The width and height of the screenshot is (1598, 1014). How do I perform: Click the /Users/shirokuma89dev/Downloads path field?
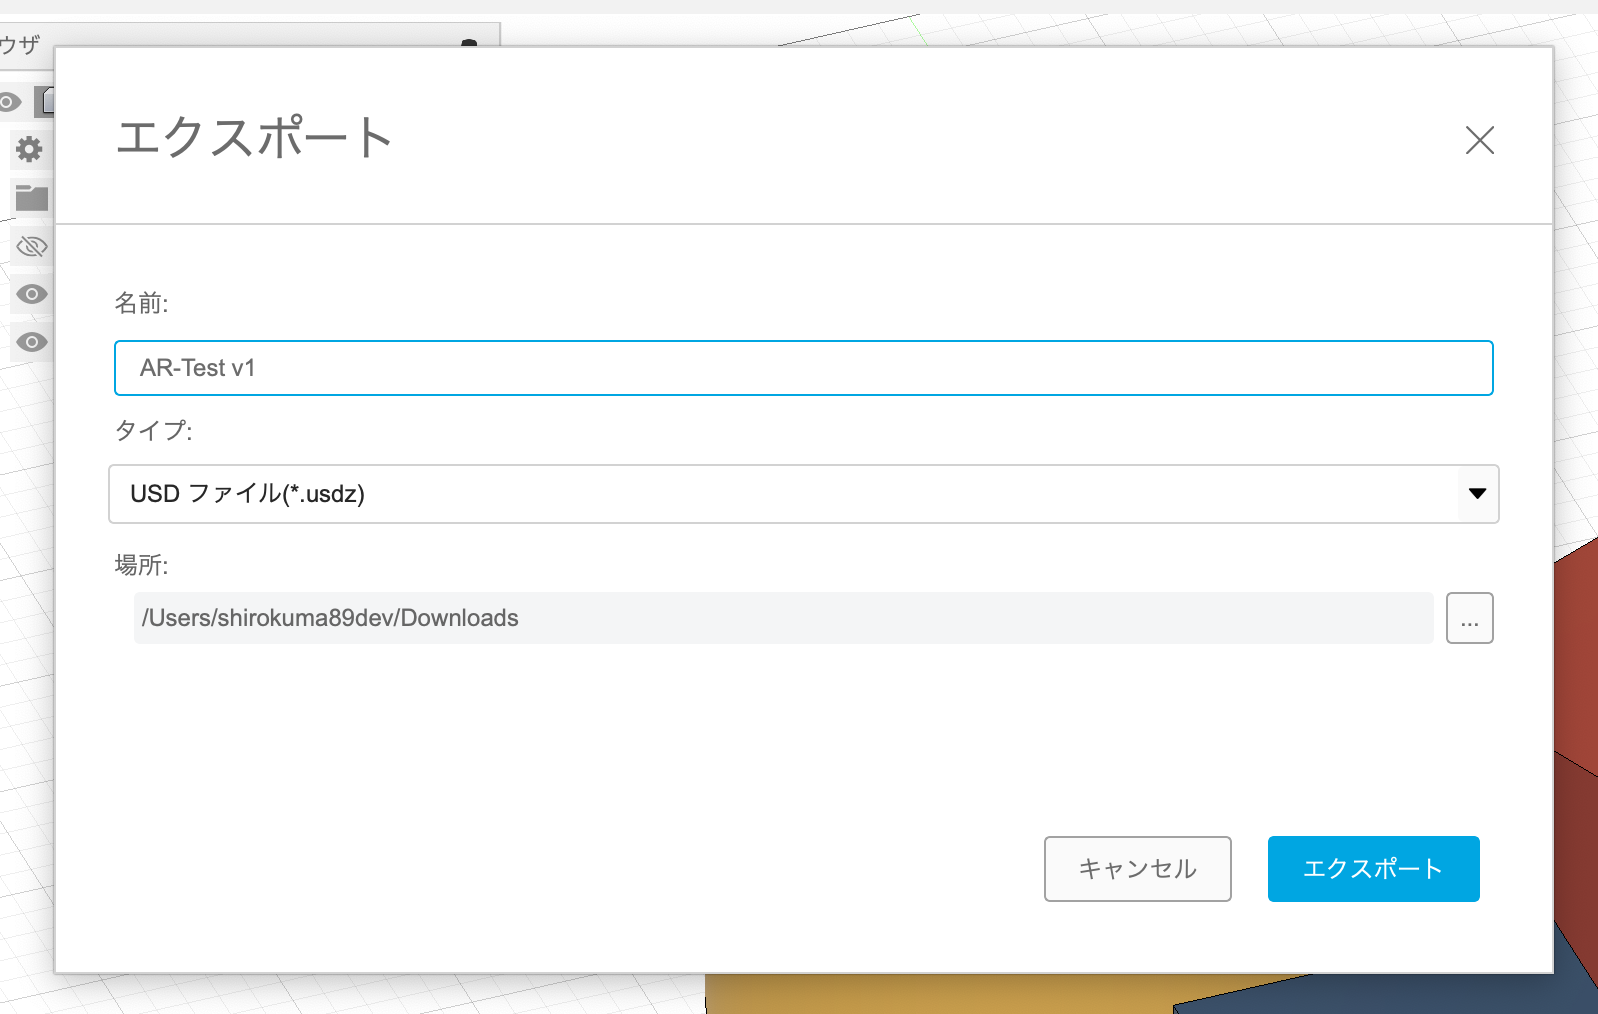coord(783,618)
